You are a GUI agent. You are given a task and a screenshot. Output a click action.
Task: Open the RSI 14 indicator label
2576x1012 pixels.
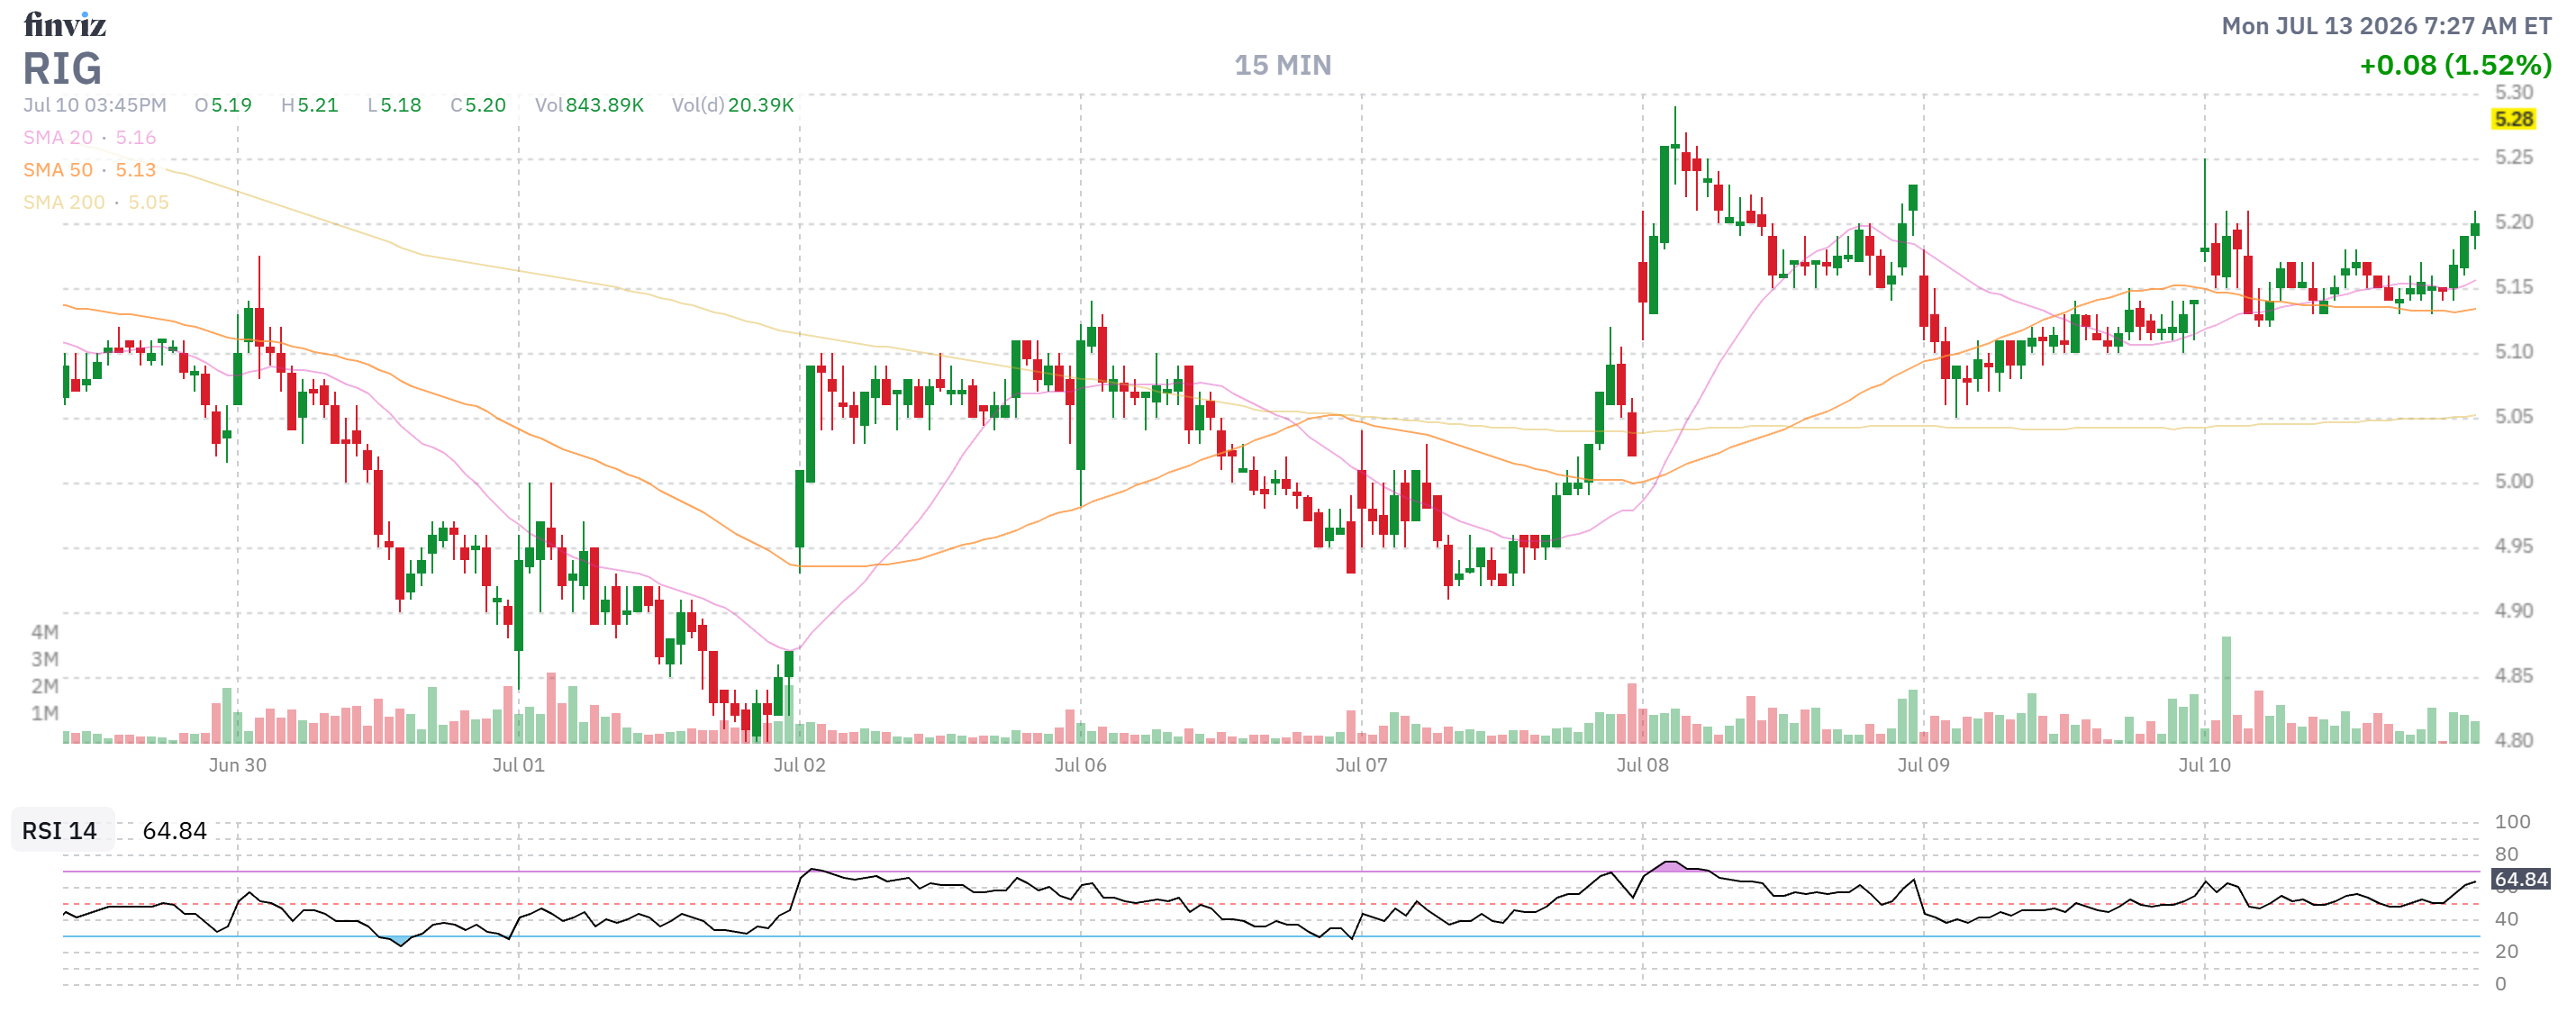click(60, 830)
